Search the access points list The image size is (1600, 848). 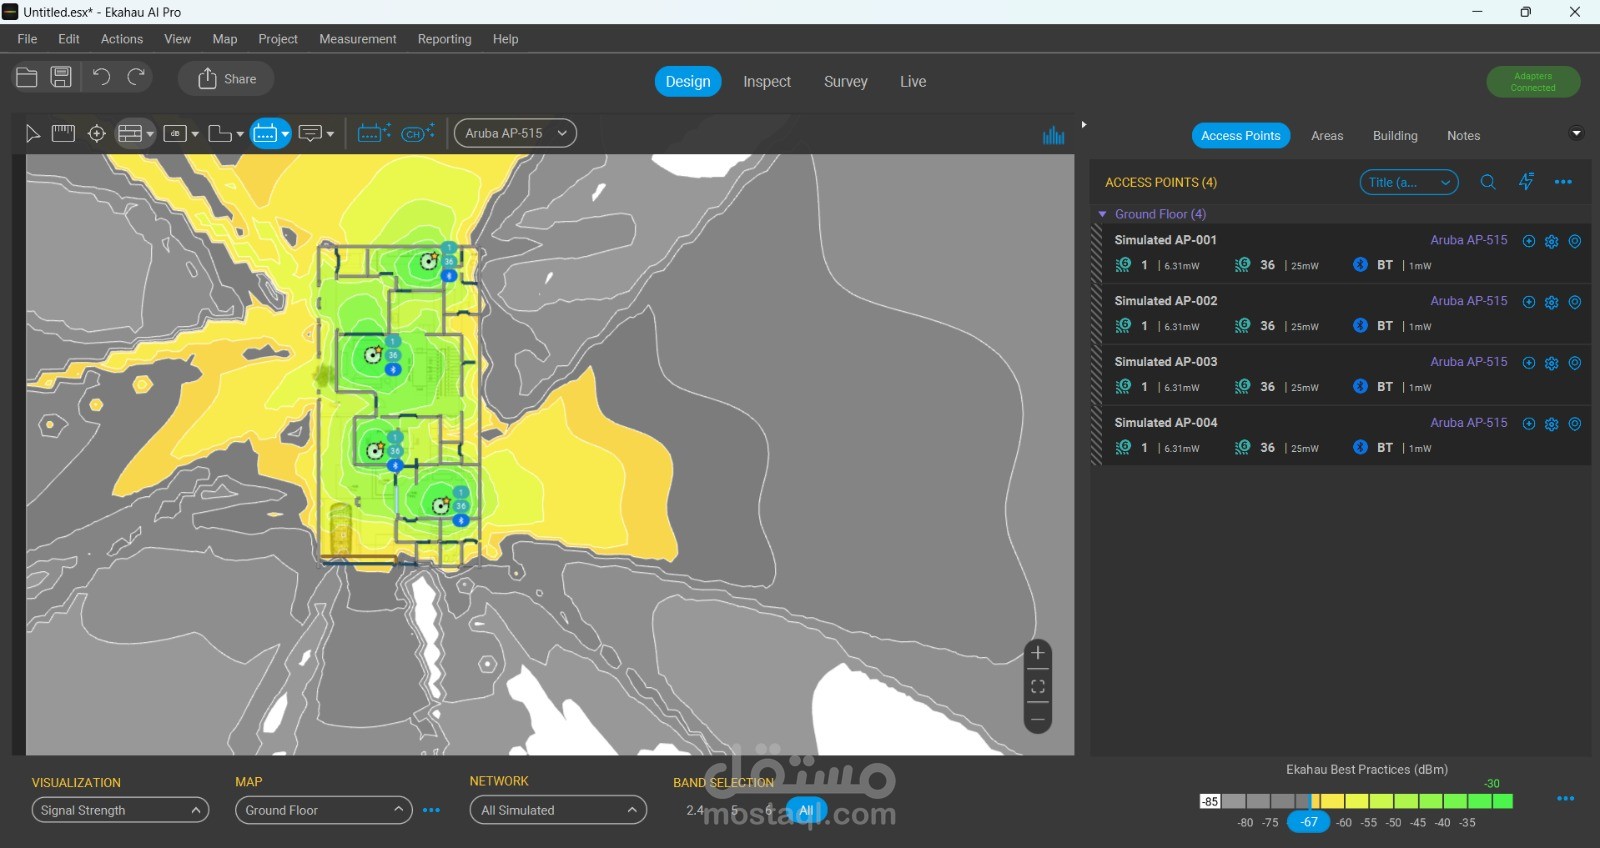[x=1488, y=182]
